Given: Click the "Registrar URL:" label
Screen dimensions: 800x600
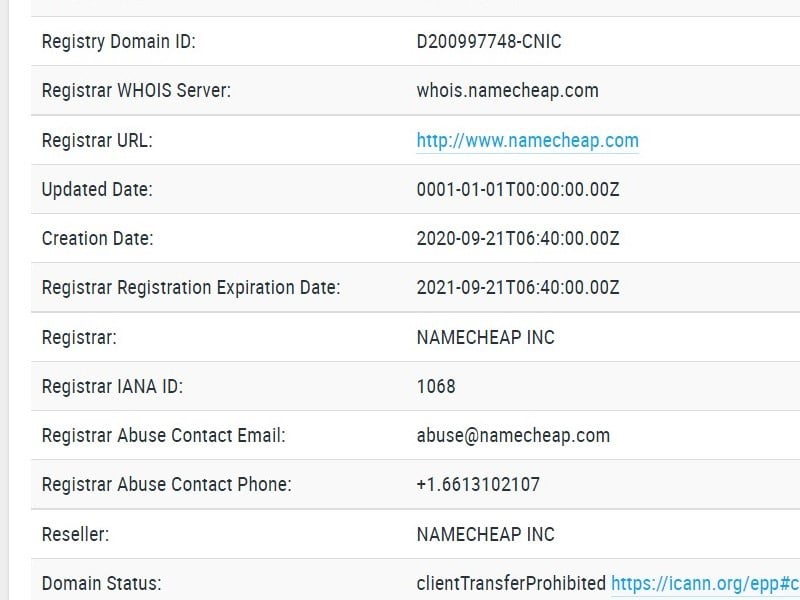Looking at the screenshot, I should [x=97, y=141].
